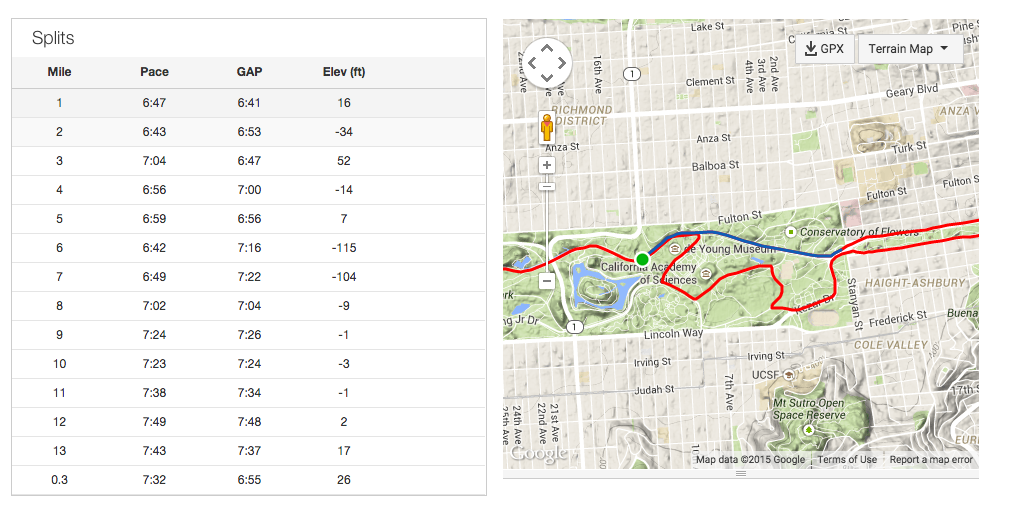
Task: Click the Pace column header
Action: click(154, 72)
